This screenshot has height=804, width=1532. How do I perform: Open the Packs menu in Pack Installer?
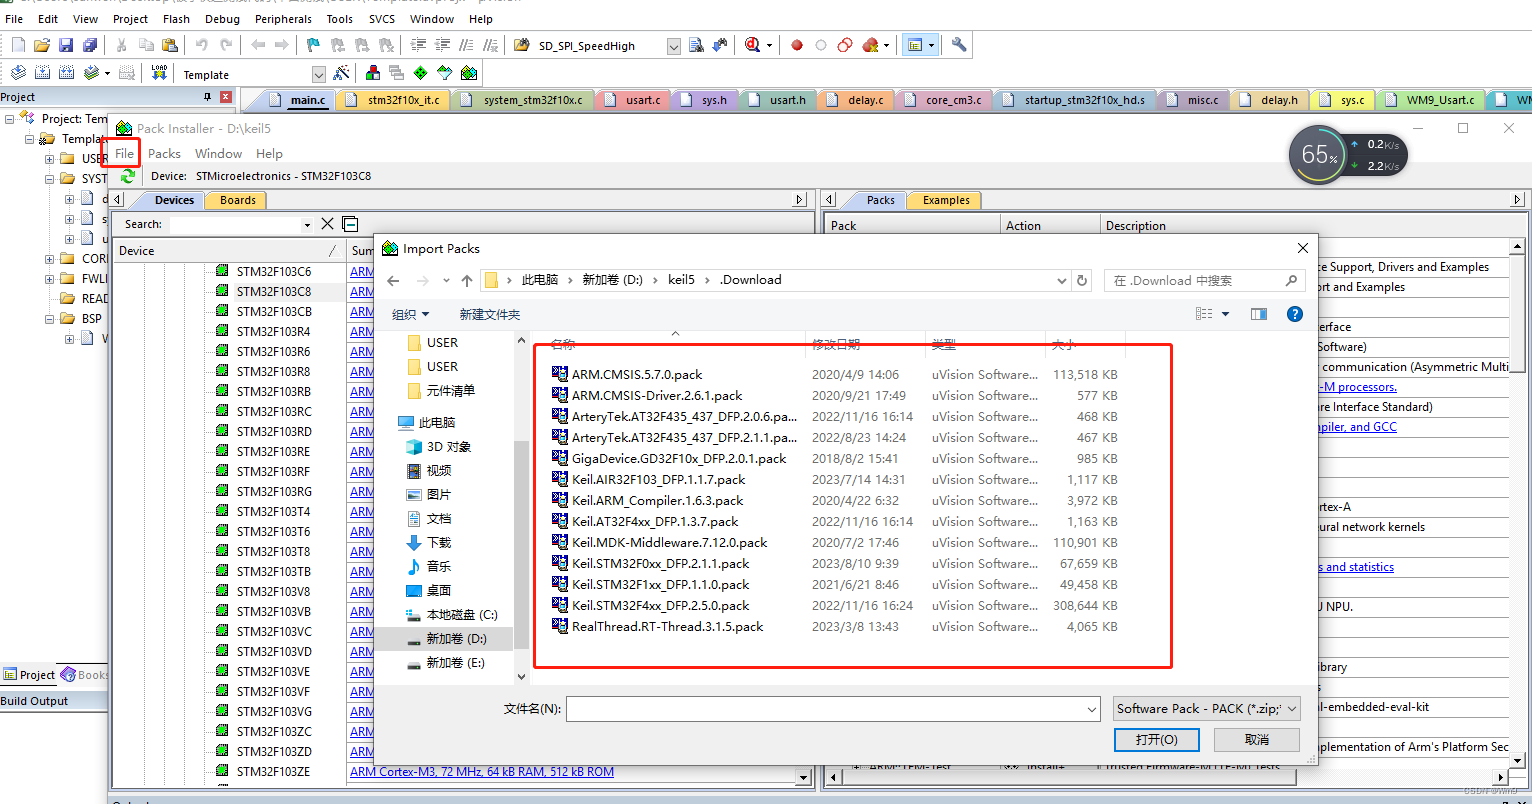[164, 153]
